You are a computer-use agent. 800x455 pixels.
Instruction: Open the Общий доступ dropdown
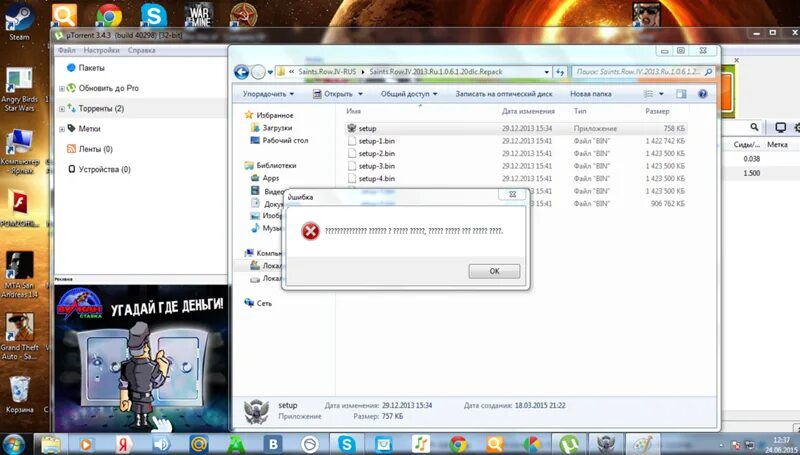coord(409,94)
